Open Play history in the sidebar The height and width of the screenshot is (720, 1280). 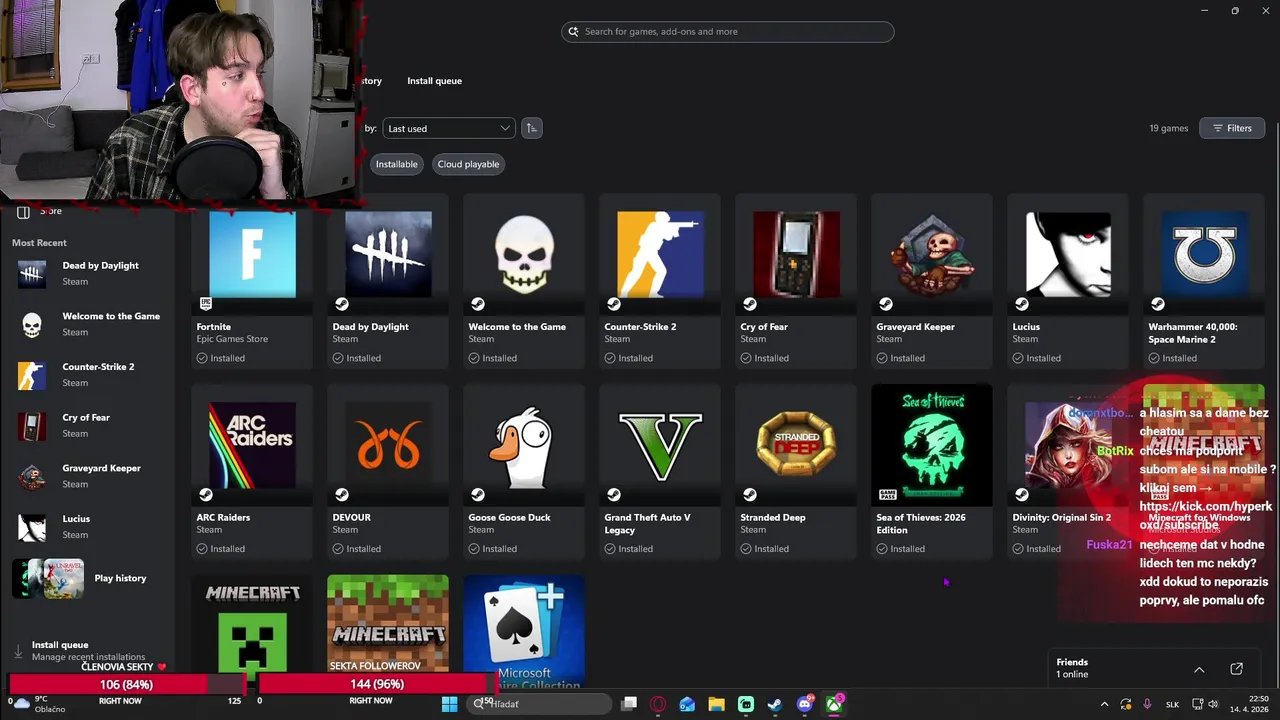click(x=85, y=578)
